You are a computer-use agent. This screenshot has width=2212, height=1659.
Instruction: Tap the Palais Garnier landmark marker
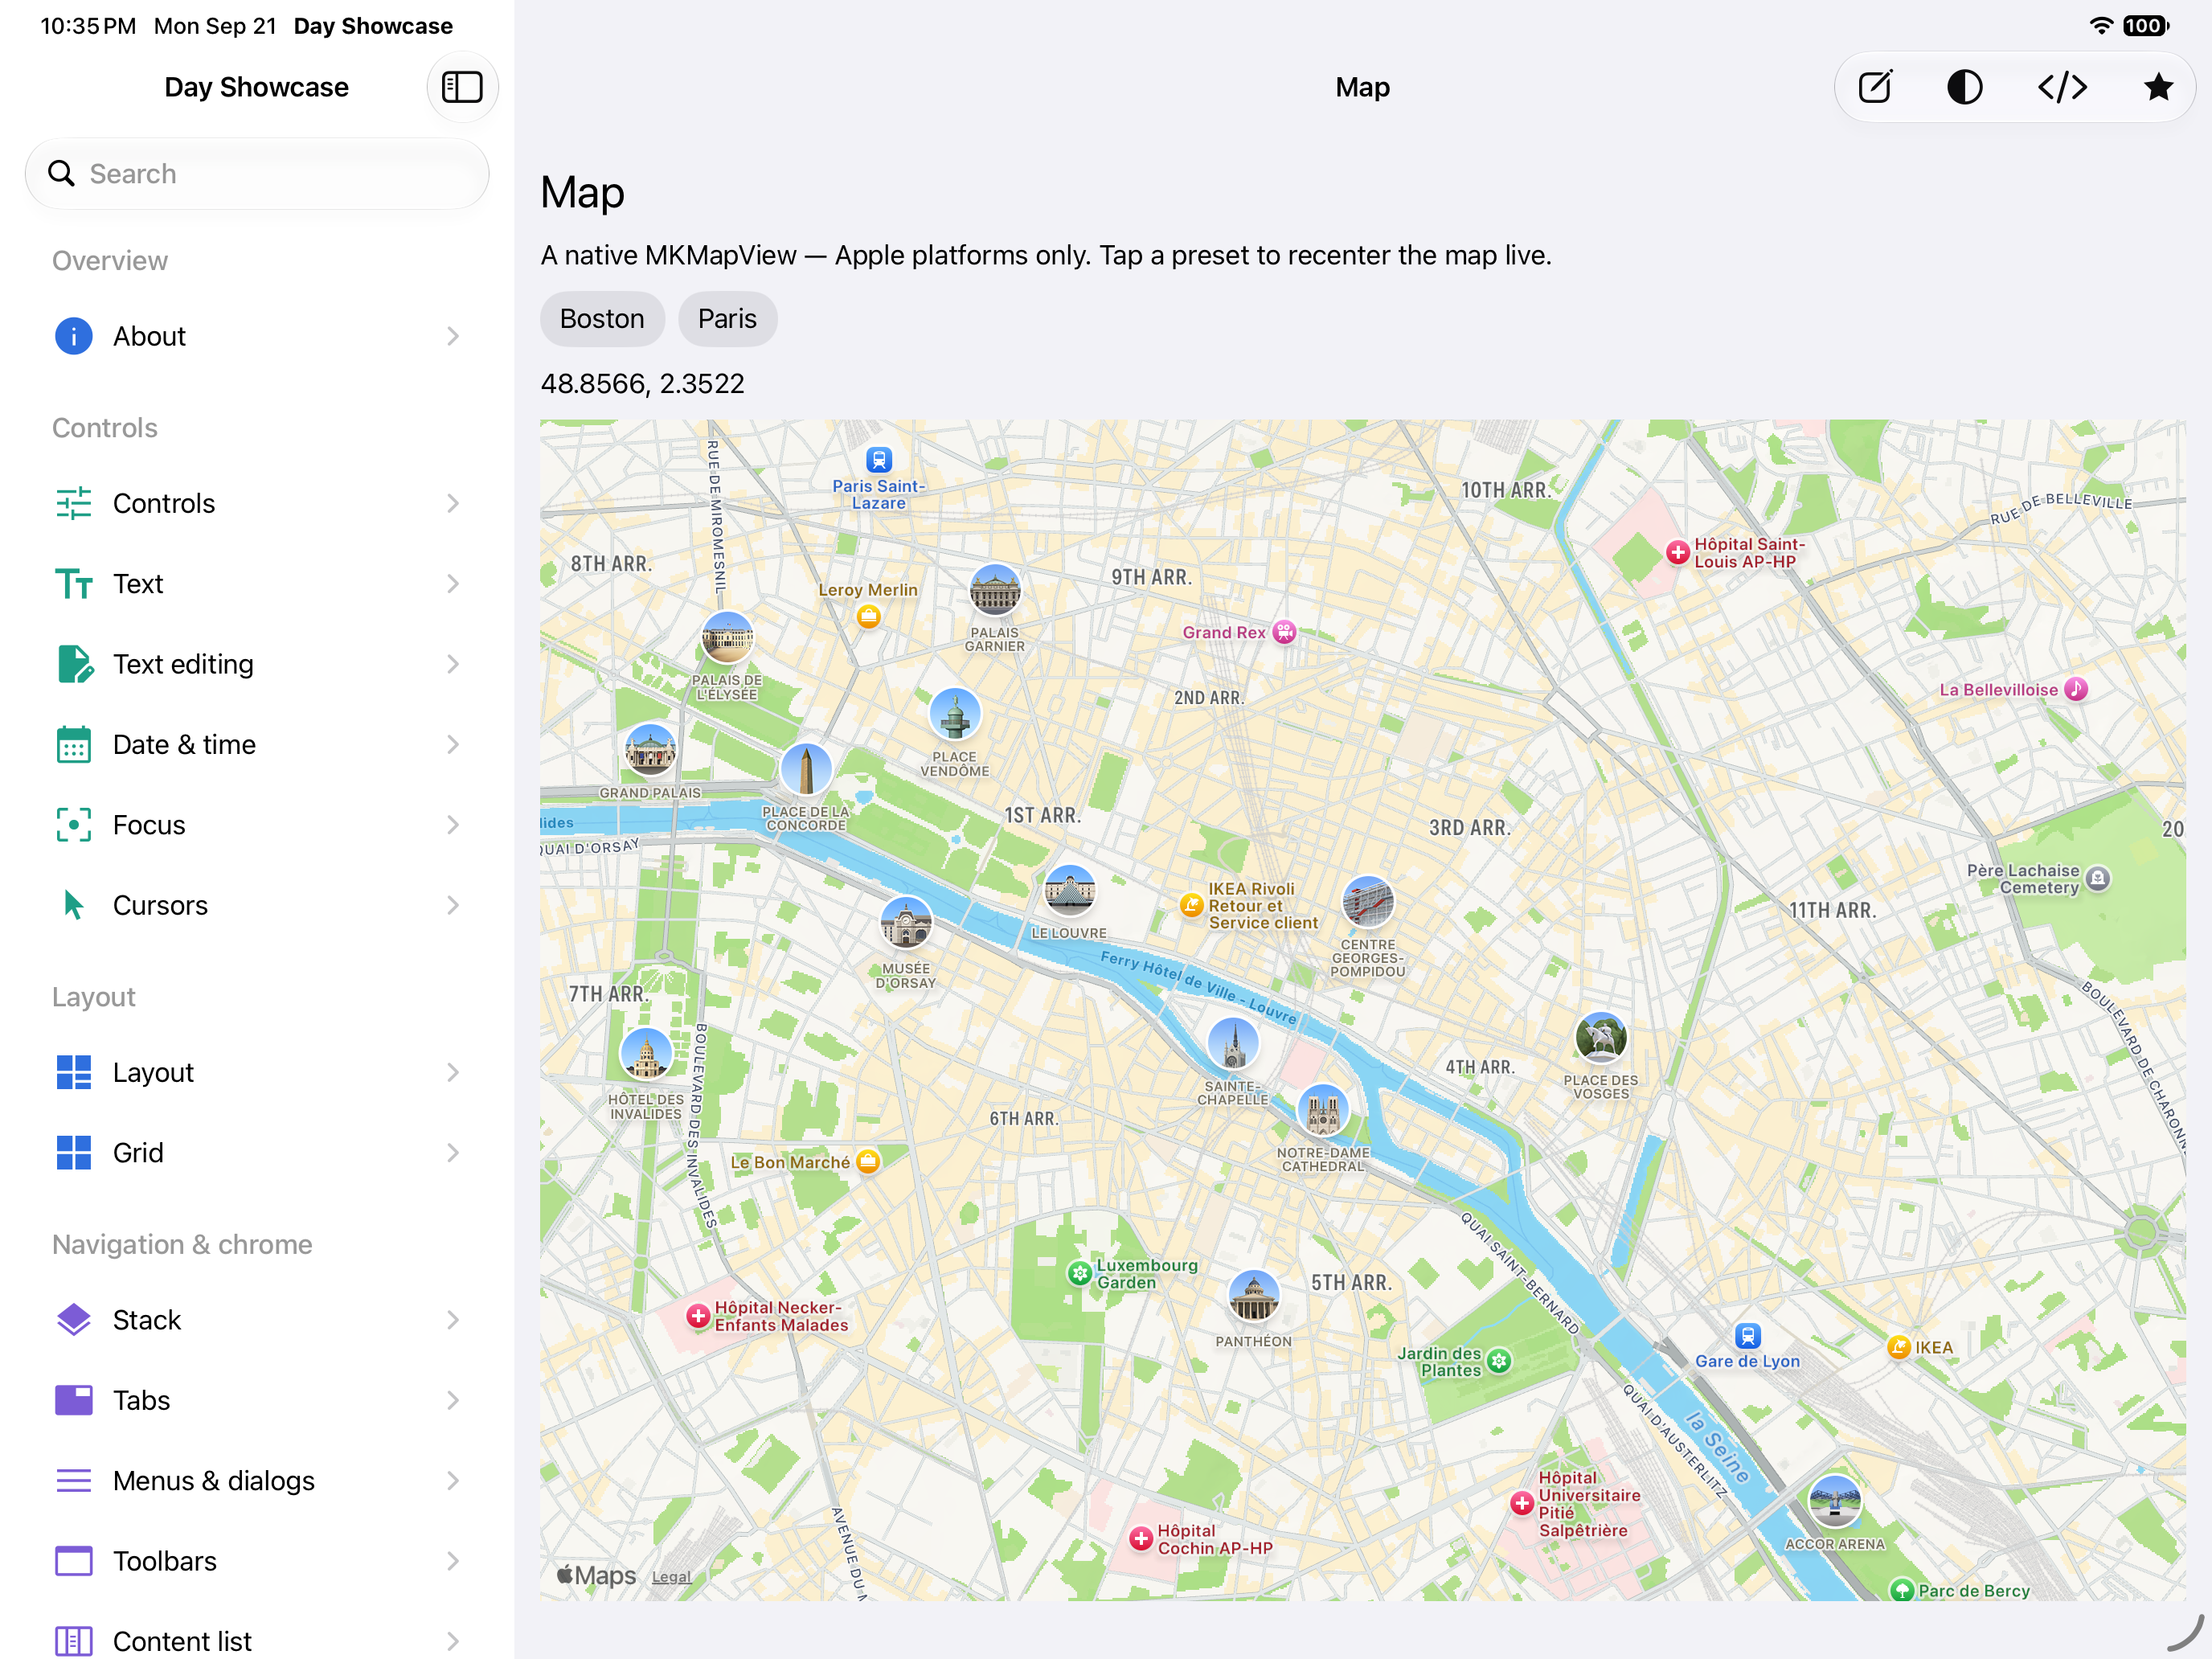(x=995, y=590)
